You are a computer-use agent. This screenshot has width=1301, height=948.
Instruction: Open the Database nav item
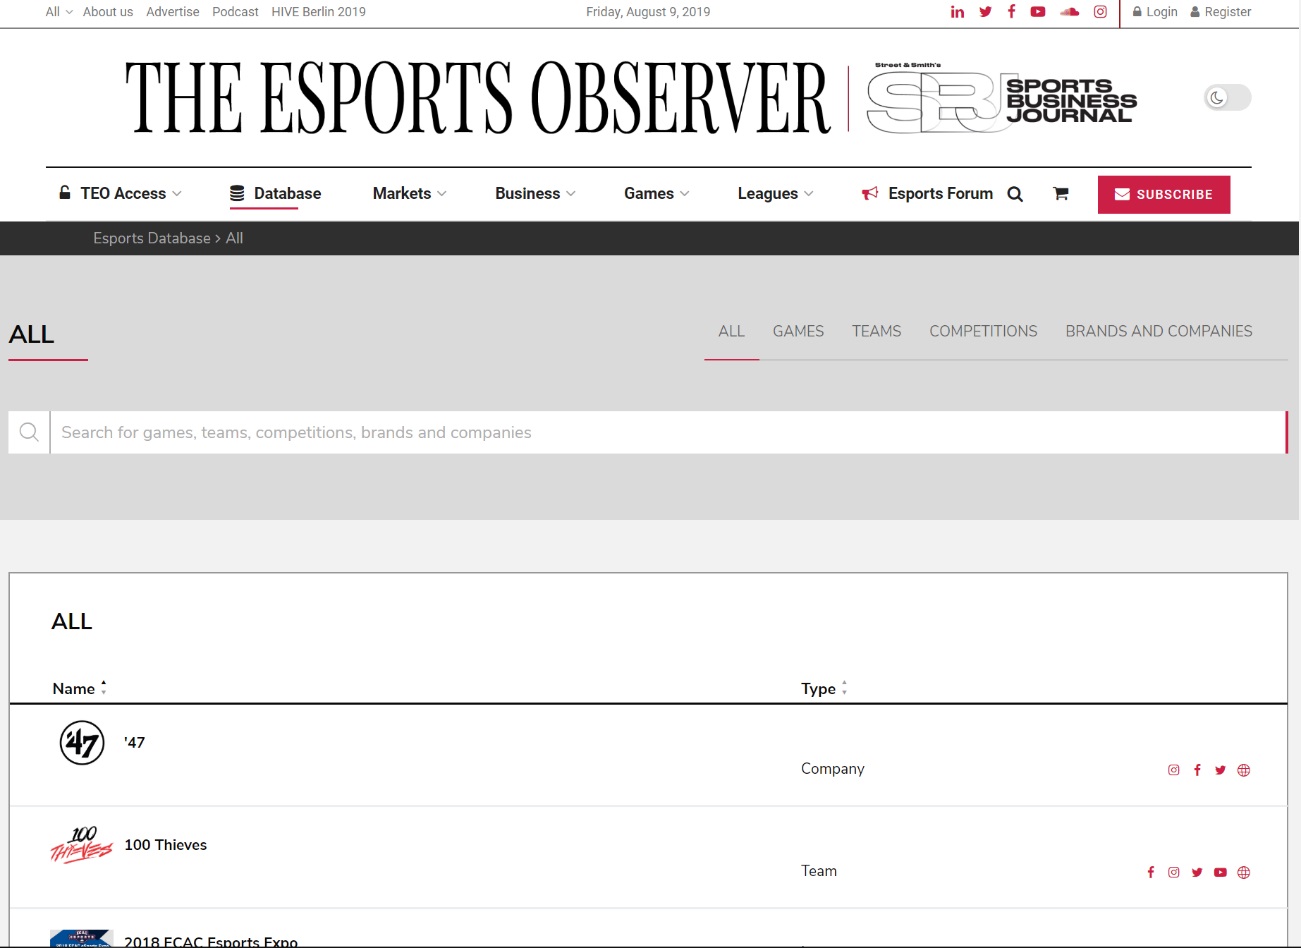click(x=275, y=194)
